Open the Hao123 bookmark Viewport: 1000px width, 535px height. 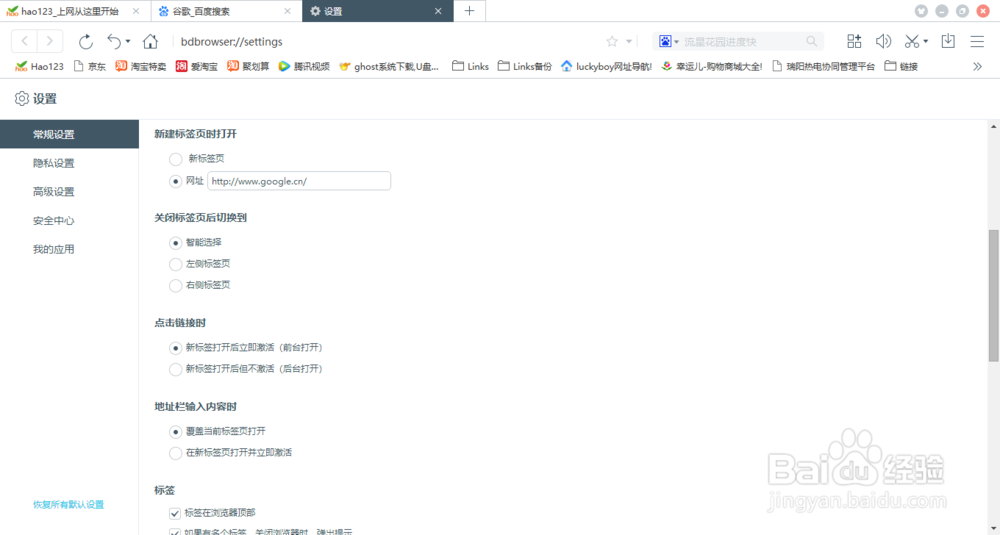40,66
